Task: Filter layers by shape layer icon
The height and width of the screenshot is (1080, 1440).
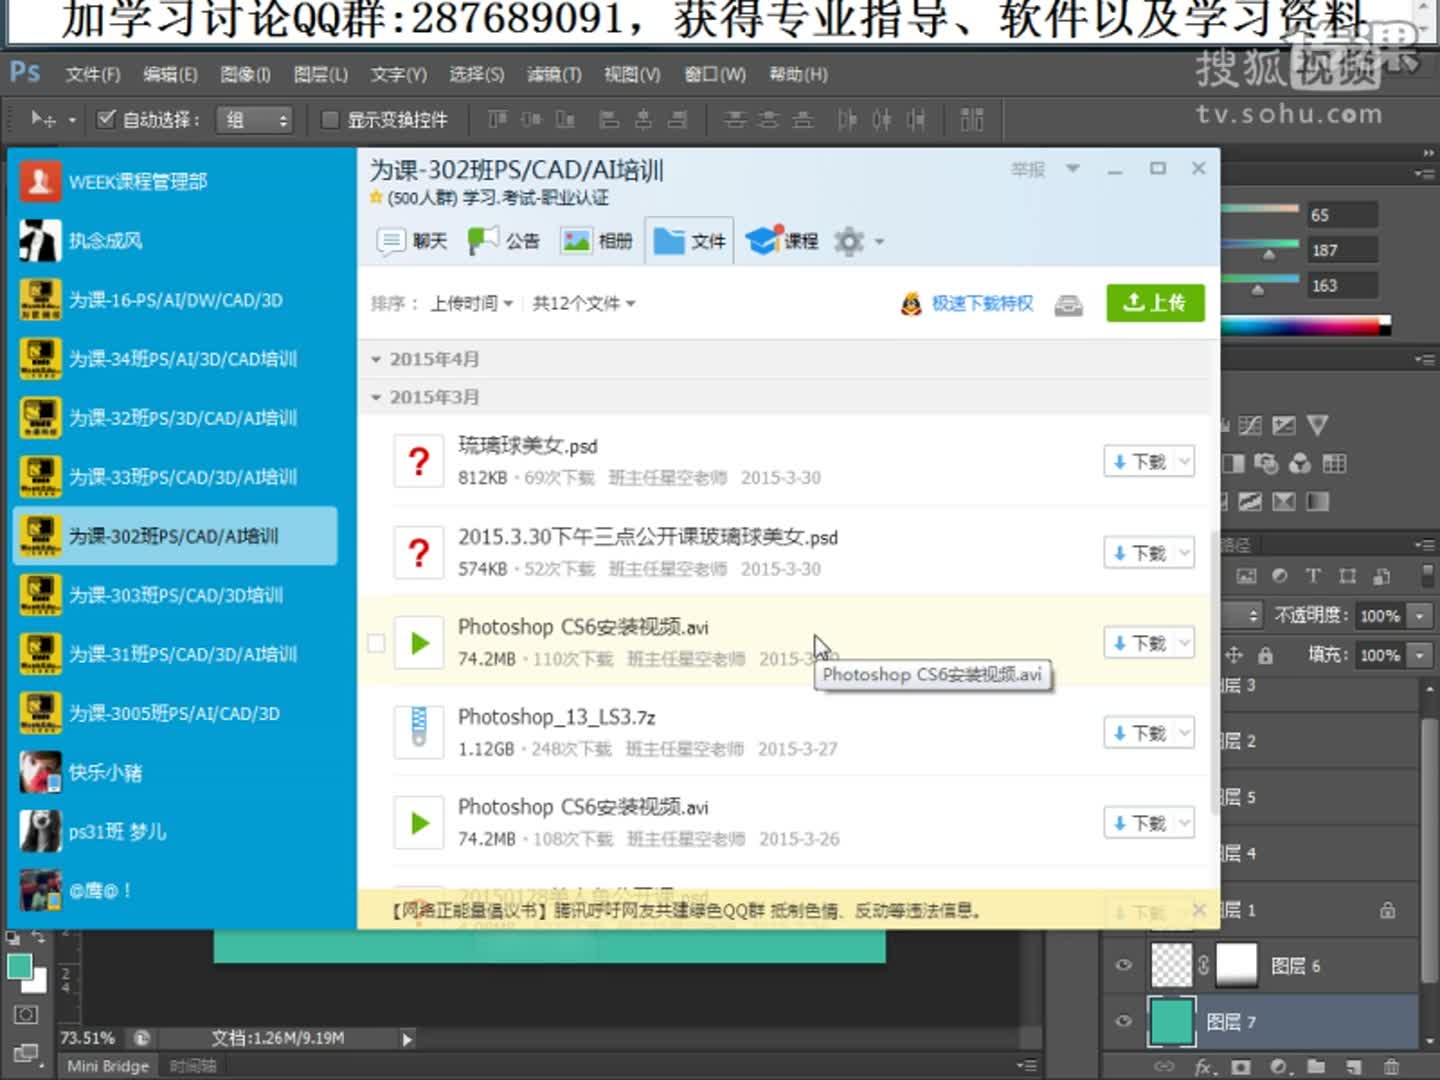Action: [1348, 576]
